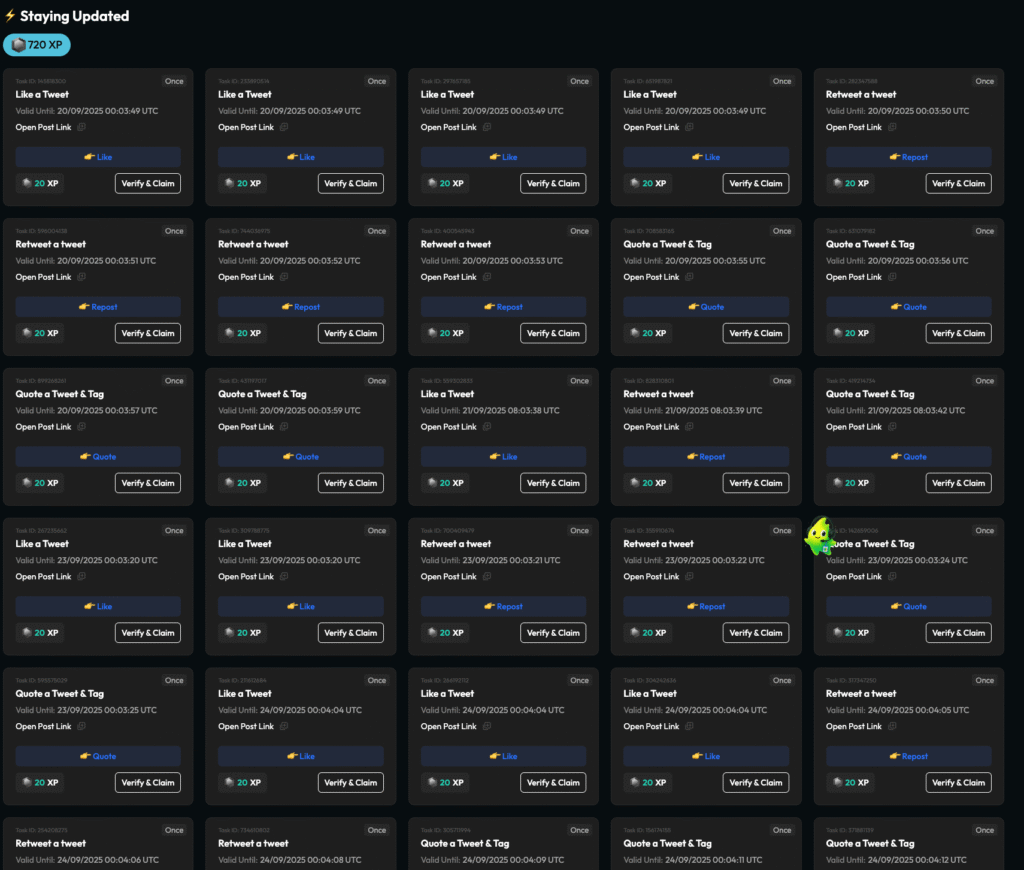The height and width of the screenshot is (870, 1024).
Task: Copy link icon on like task expiring 21/09 08:03:38
Action: pyautogui.click(x=487, y=427)
